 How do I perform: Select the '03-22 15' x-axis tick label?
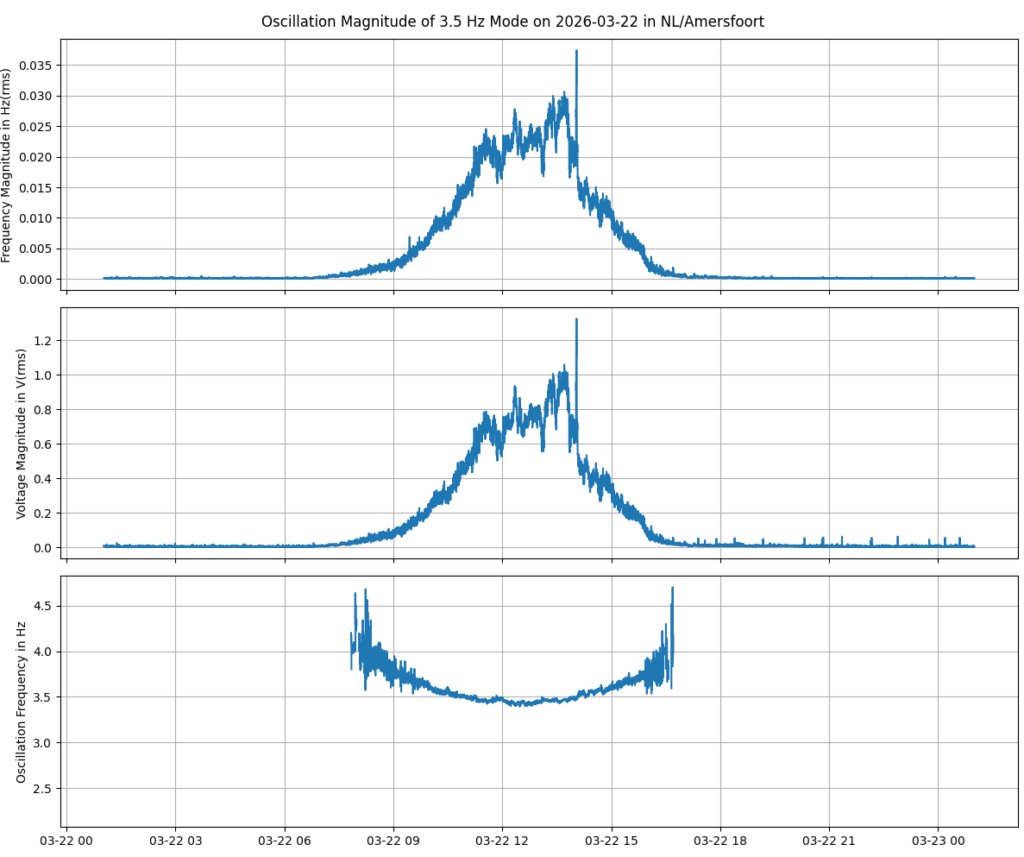pyautogui.click(x=611, y=842)
